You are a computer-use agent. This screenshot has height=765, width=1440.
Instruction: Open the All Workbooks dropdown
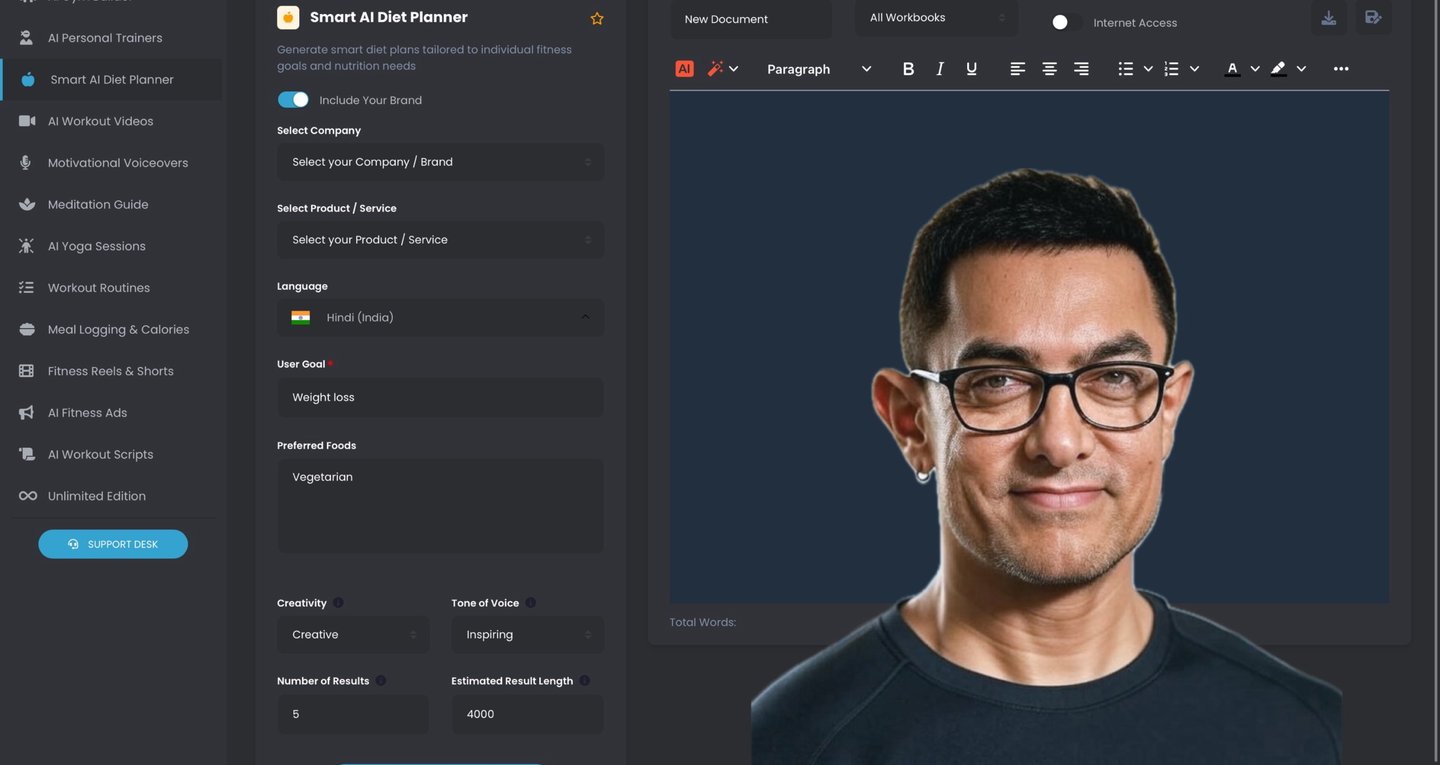point(937,18)
